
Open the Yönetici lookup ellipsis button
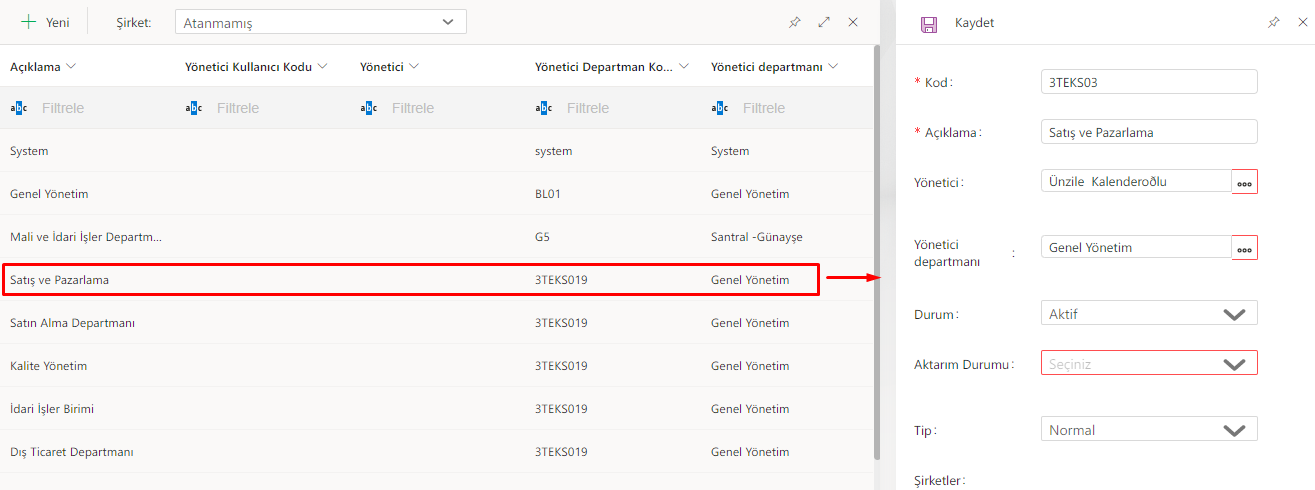pyautogui.click(x=1244, y=182)
